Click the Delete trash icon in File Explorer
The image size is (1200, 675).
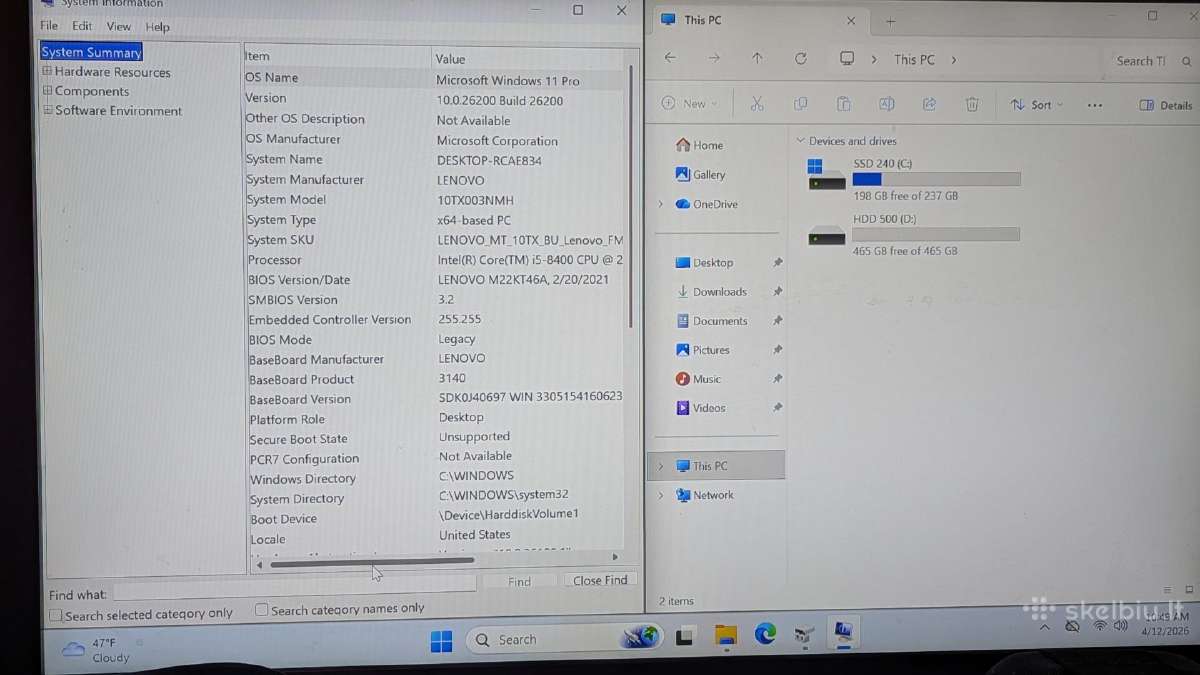point(972,104)
